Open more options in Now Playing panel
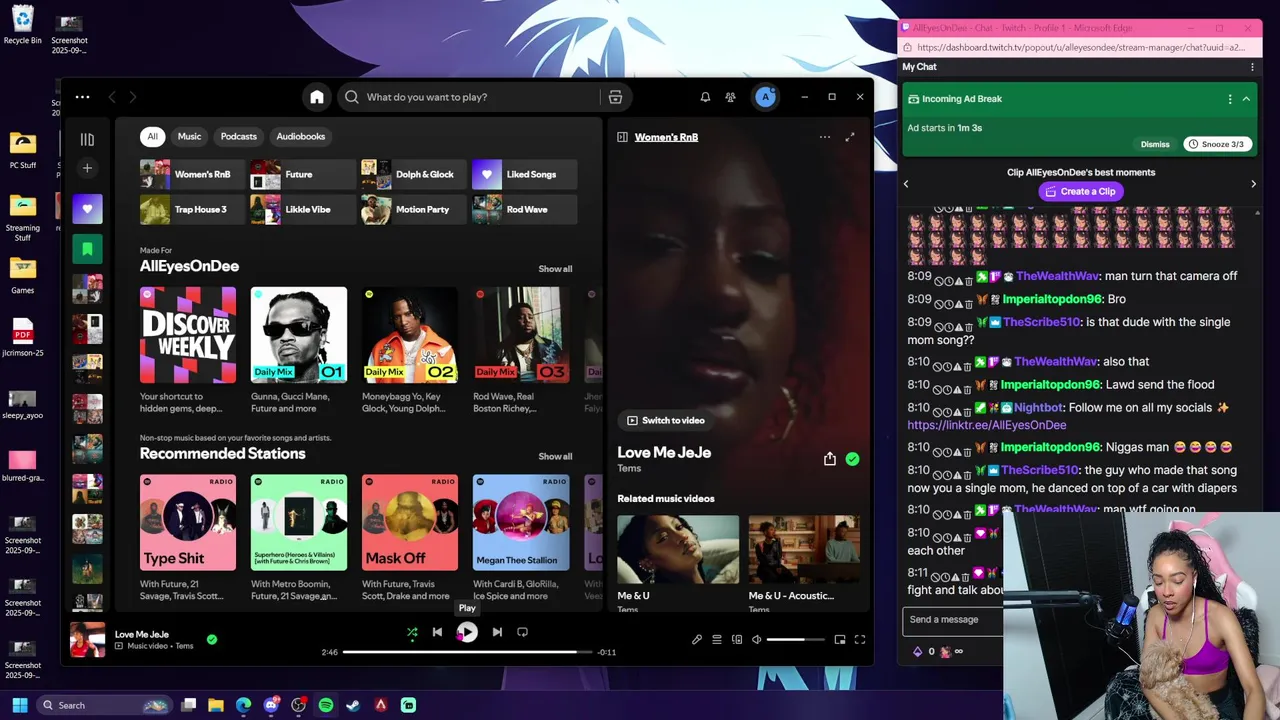1280x720 pixels. click(x=825, y=137)
